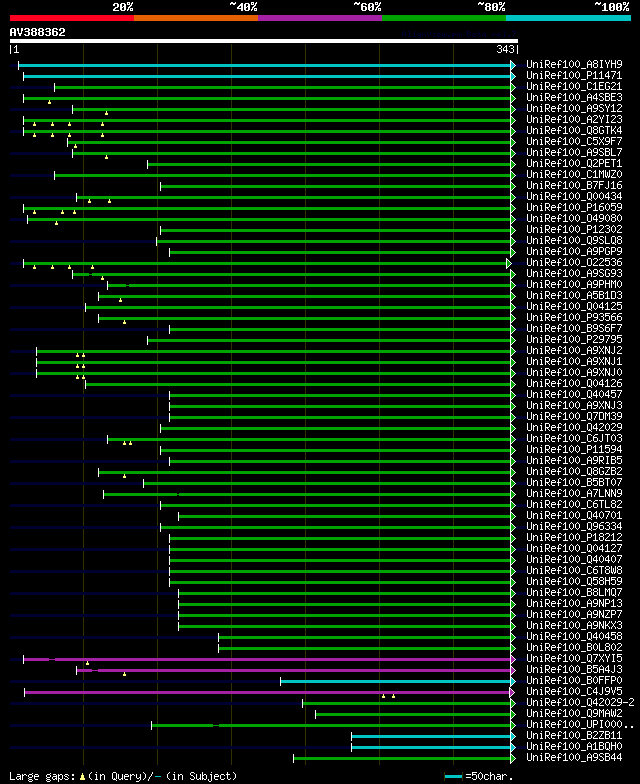The height and width of the screenshot is (784, 640).
Task: Click the cyan ~100% identity color bar
Action: 568,18
